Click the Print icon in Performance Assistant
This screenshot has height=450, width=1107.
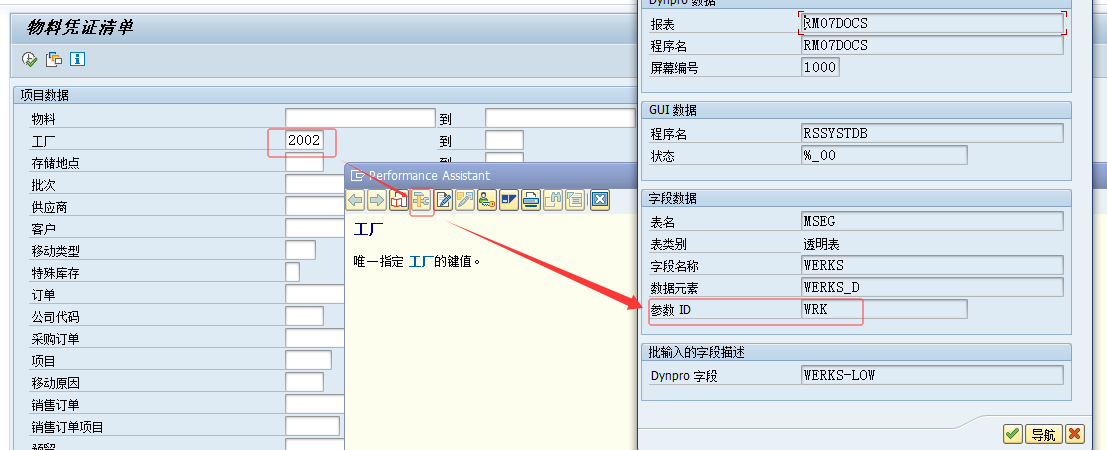(531, 200)
